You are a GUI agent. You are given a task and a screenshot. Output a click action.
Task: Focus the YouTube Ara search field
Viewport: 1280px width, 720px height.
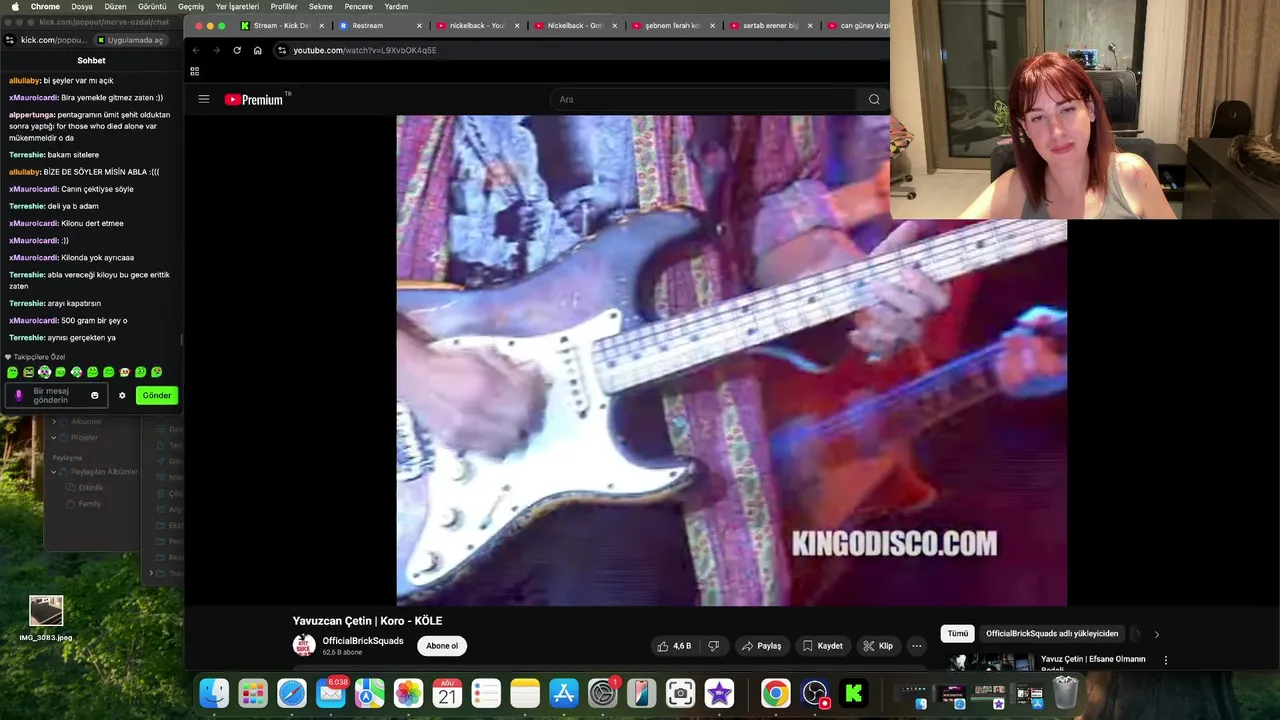[705, 99]
